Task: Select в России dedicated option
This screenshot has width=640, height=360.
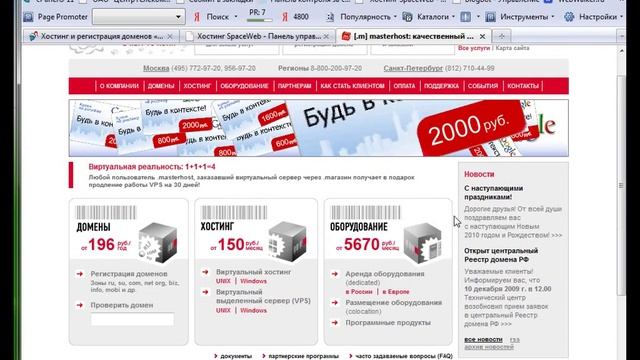Action: (x=359, y=292)
